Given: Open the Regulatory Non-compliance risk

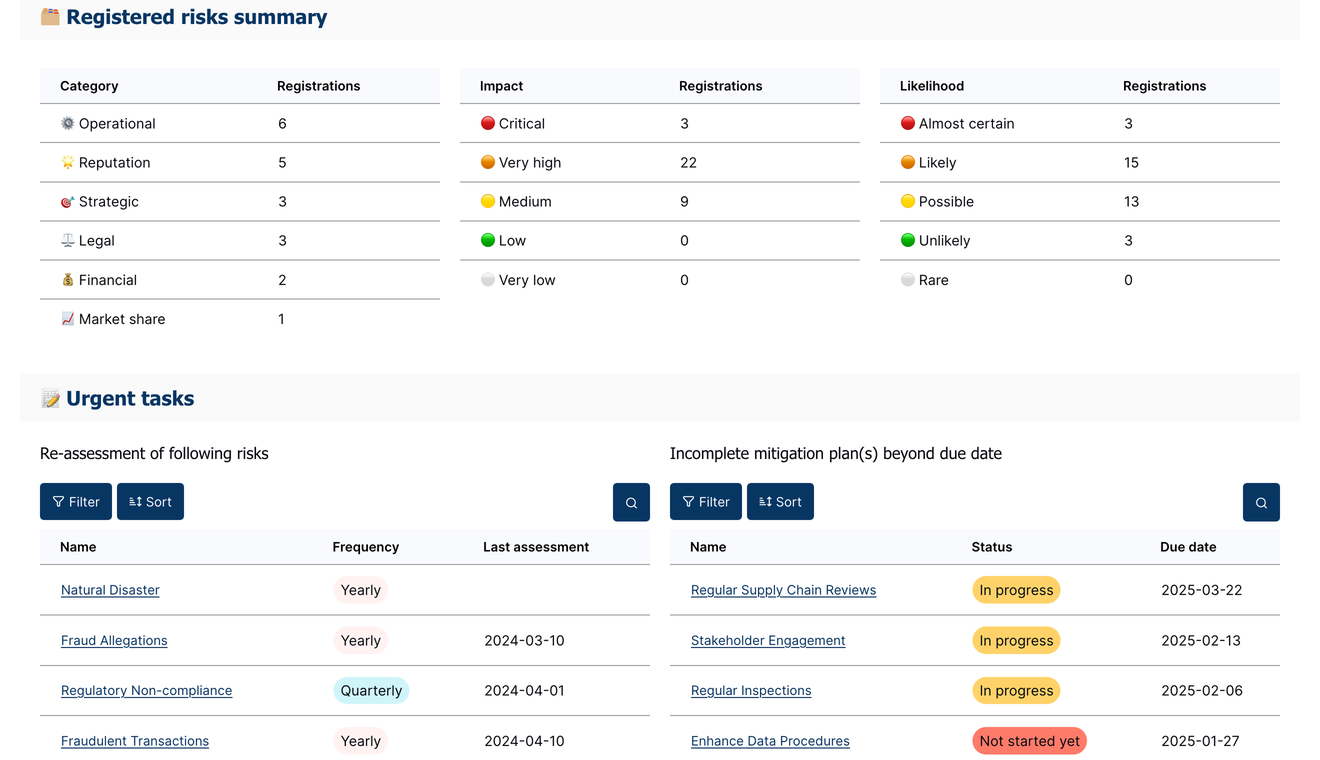Looking at the screenshot, I should click(x=146, y=691).
